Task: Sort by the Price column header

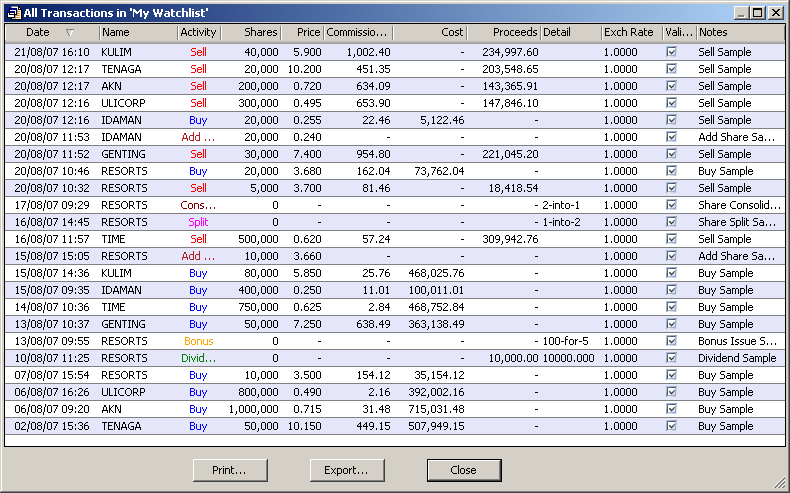Action: 302,33
